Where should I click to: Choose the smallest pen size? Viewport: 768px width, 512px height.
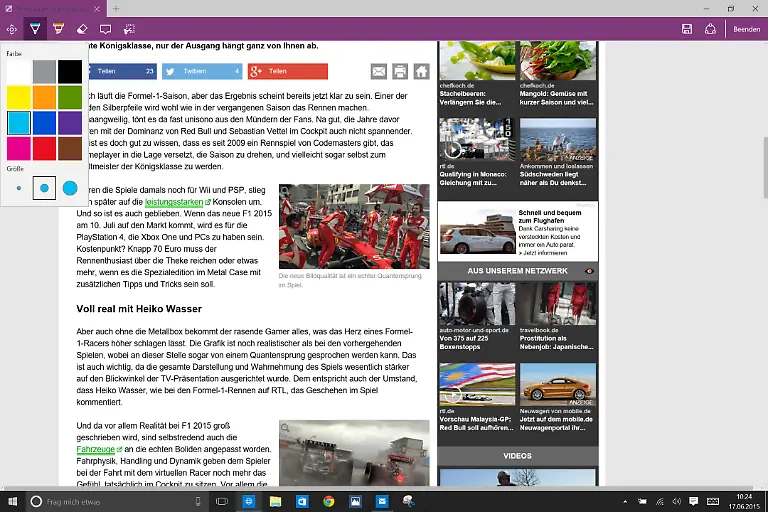pos(19,188)
